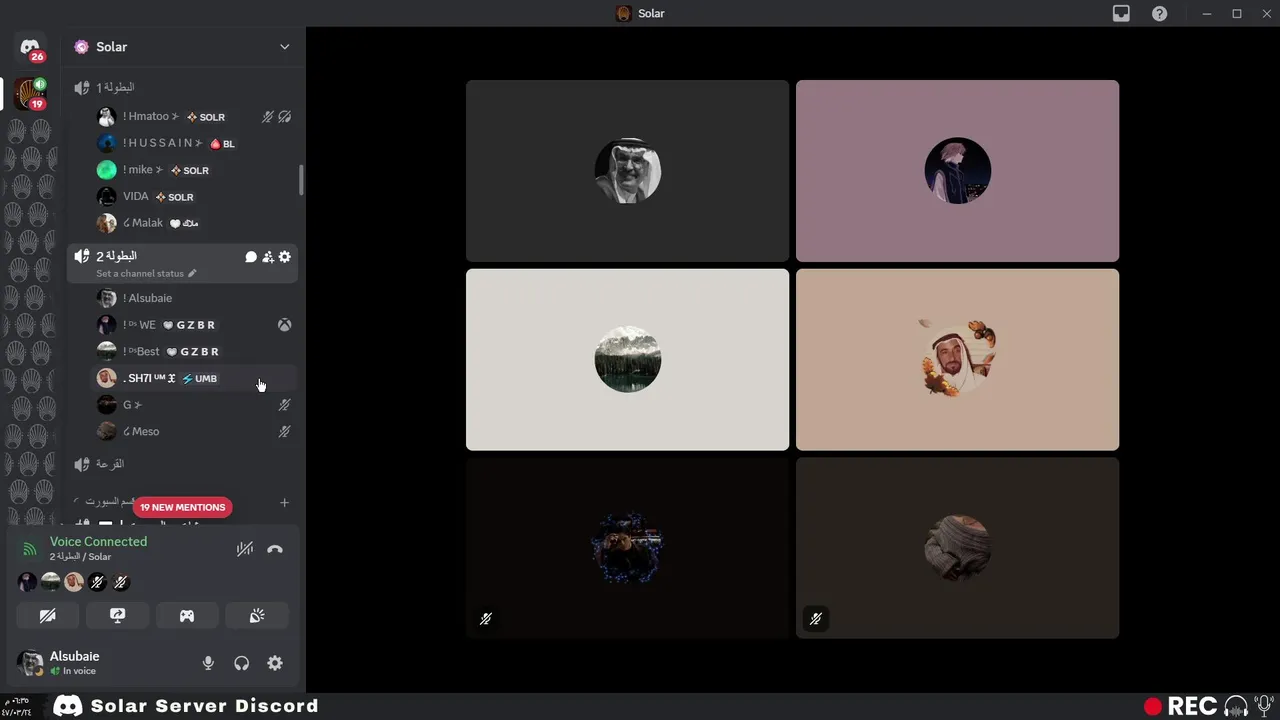This screenshot has width=1280, height=720.
Task: Focus the dark gray tile with shemagh avatar
Action: click(627, 171)
